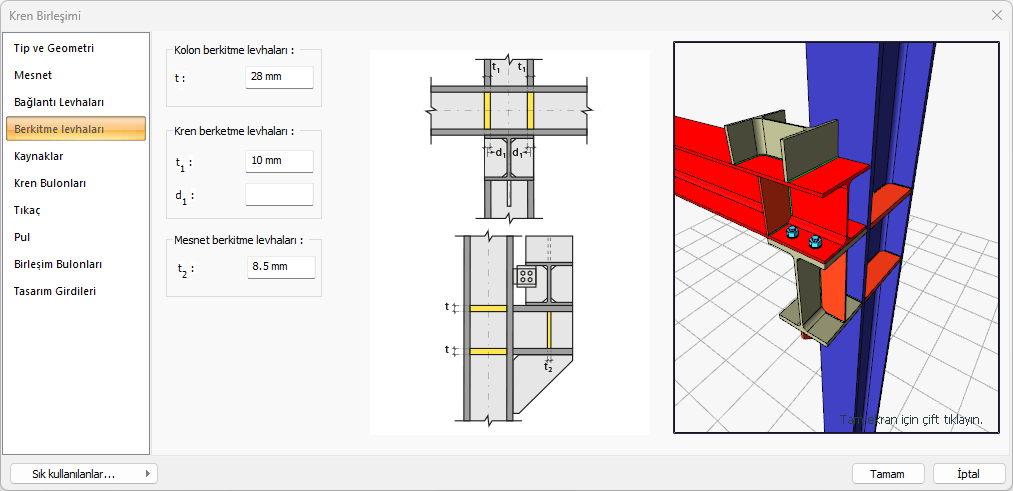Open the Tip ve Geometri section
1013x491 pixels.
pyautogui.click(x=54, y=48)
